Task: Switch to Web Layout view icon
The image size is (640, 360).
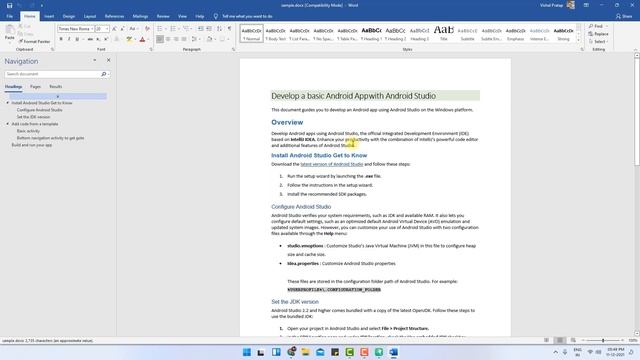Action: (x=573, y=340)
